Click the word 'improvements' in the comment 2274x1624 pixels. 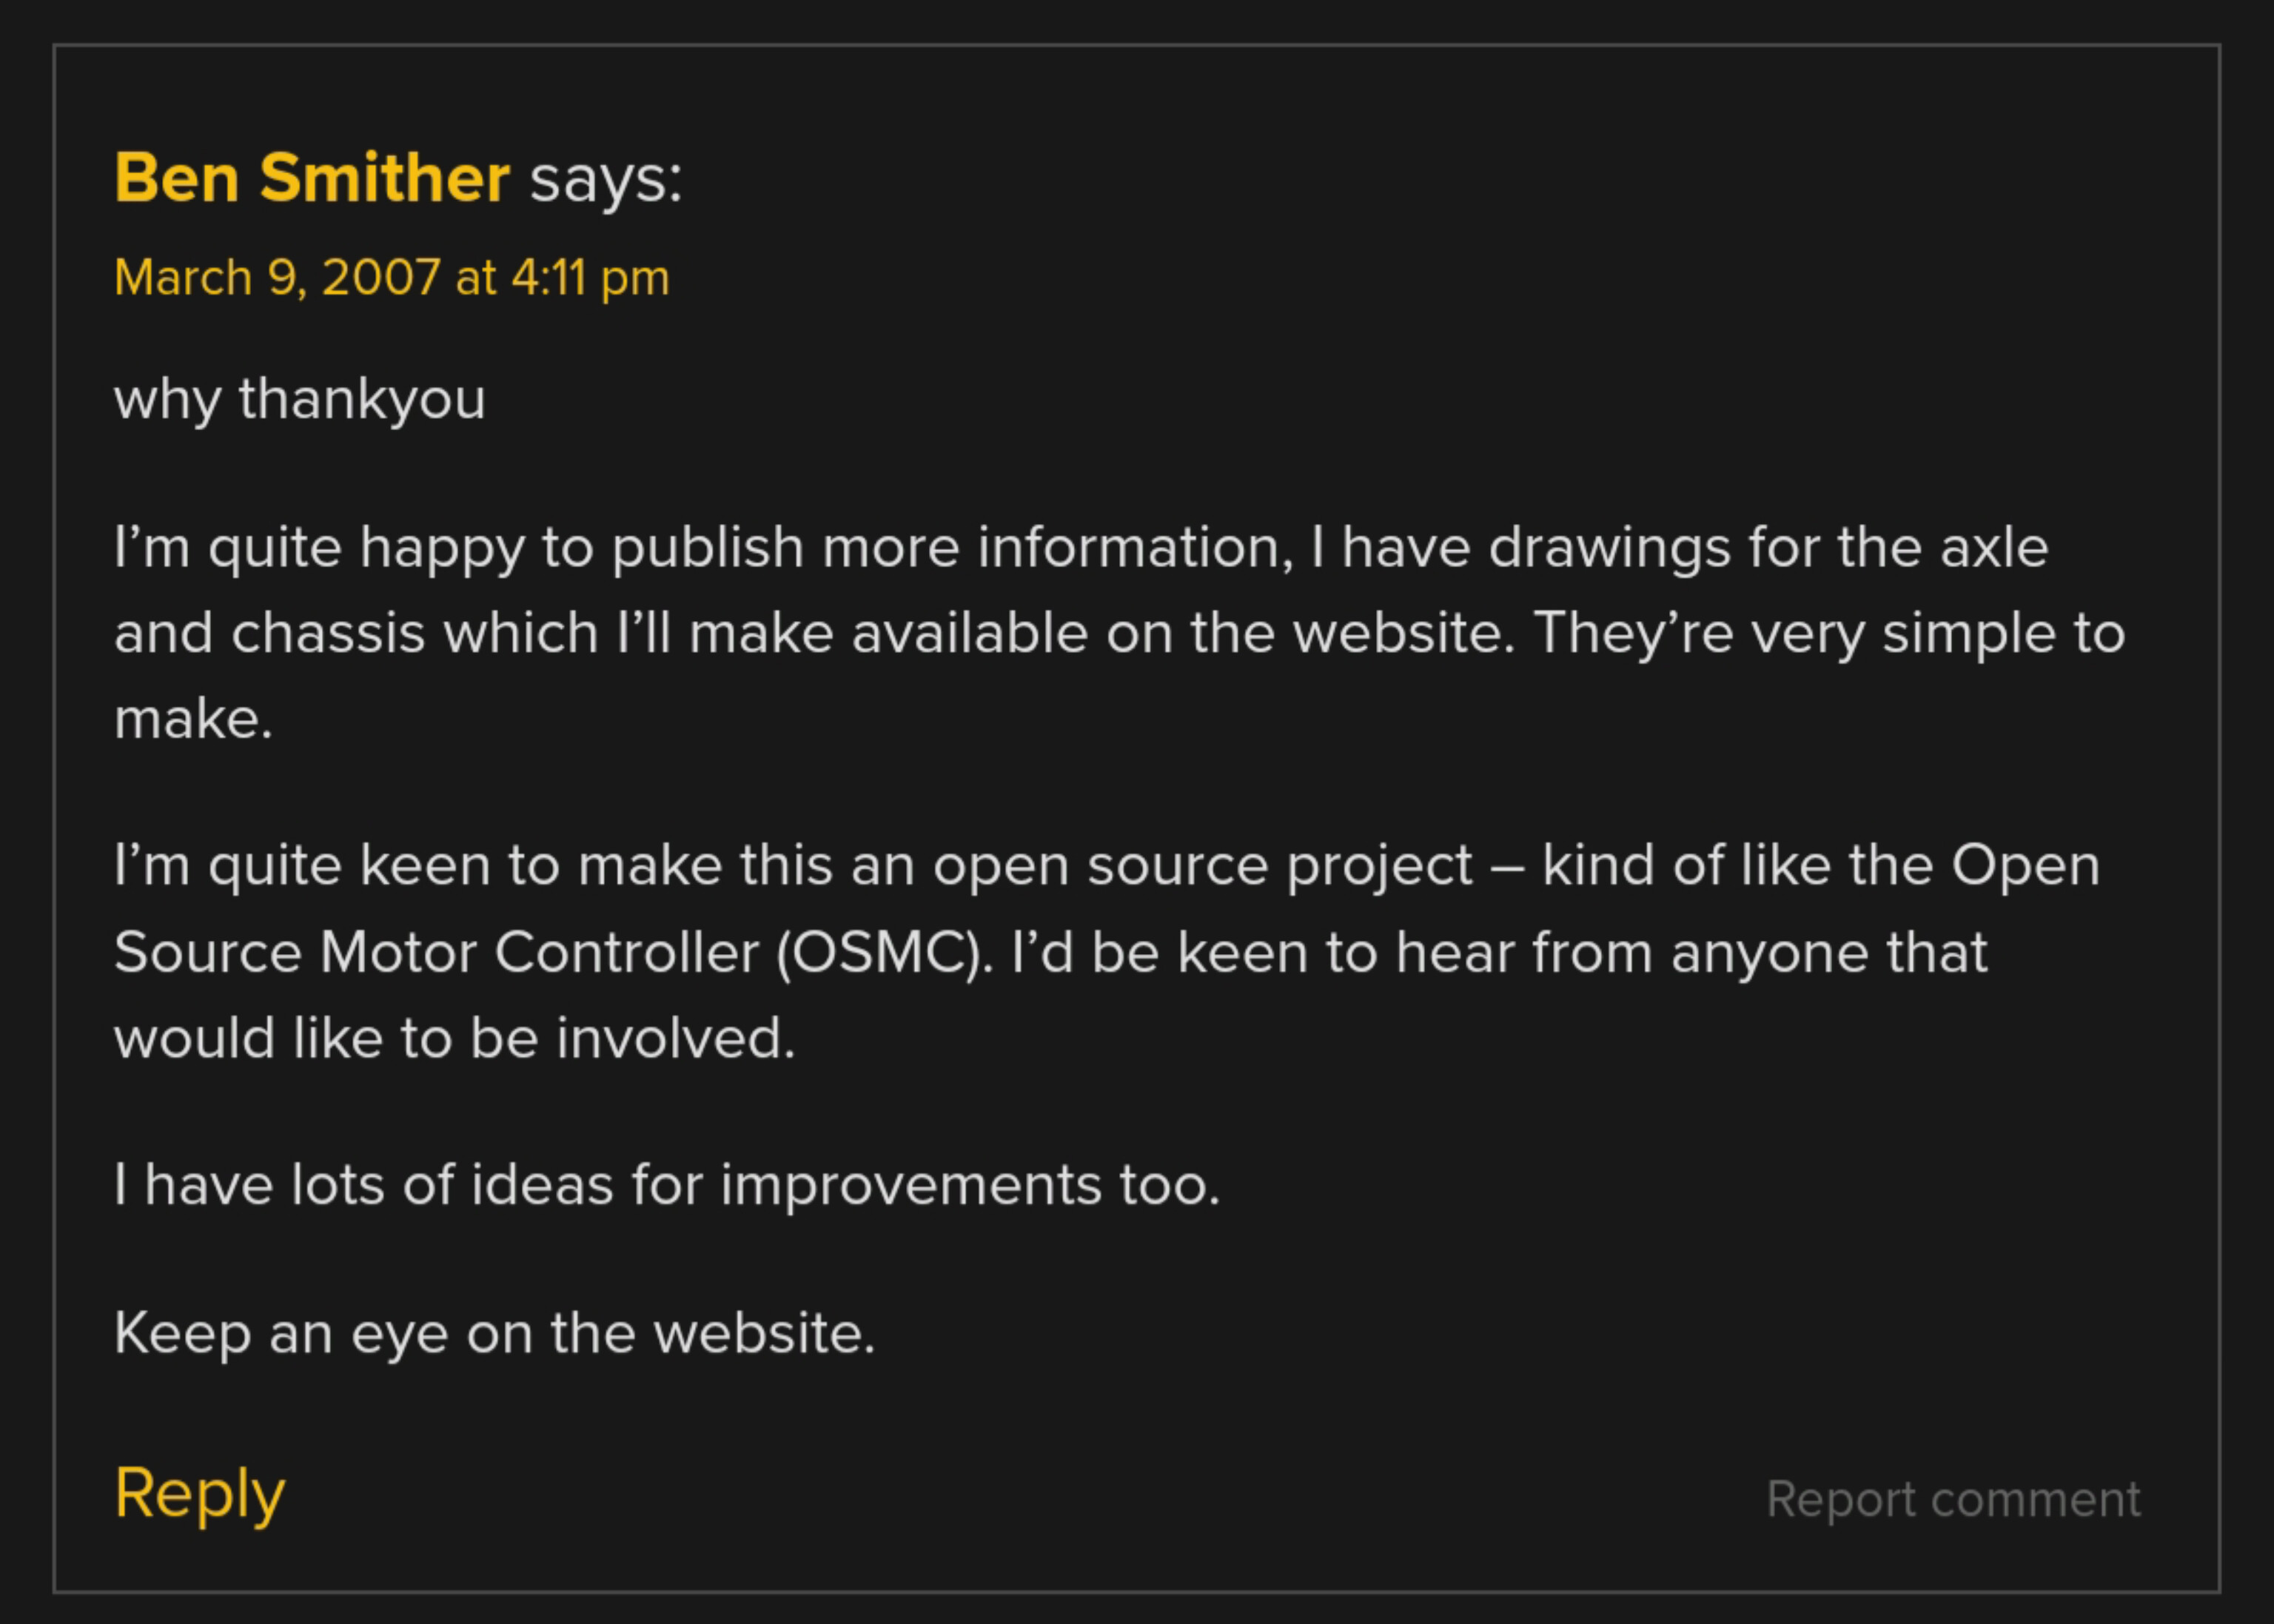click(x=911, y=1187)
